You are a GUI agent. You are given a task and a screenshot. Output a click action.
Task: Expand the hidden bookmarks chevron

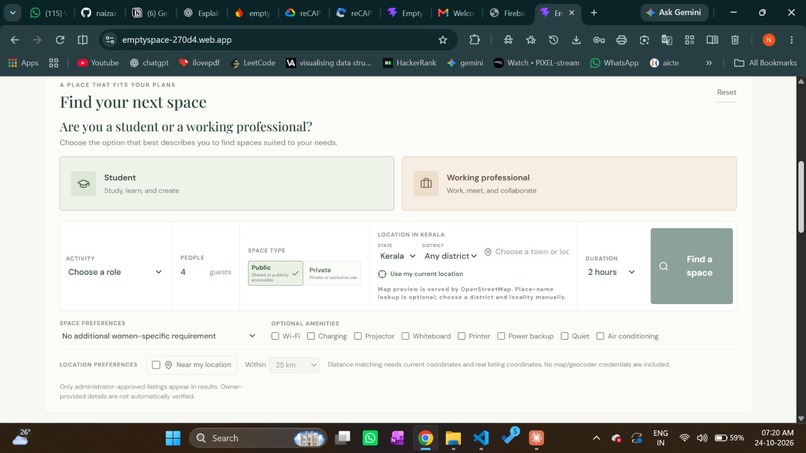709,63
